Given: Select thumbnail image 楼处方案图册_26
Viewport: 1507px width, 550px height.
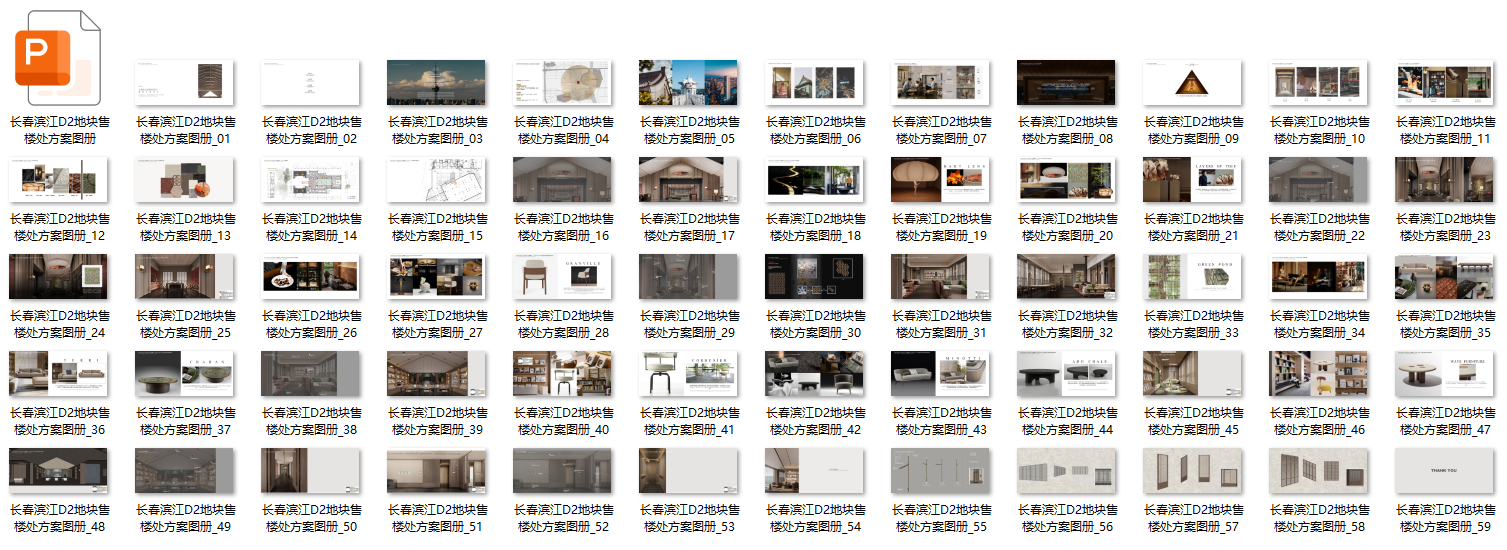Looking at the screenshot, I should click(310, 276).
